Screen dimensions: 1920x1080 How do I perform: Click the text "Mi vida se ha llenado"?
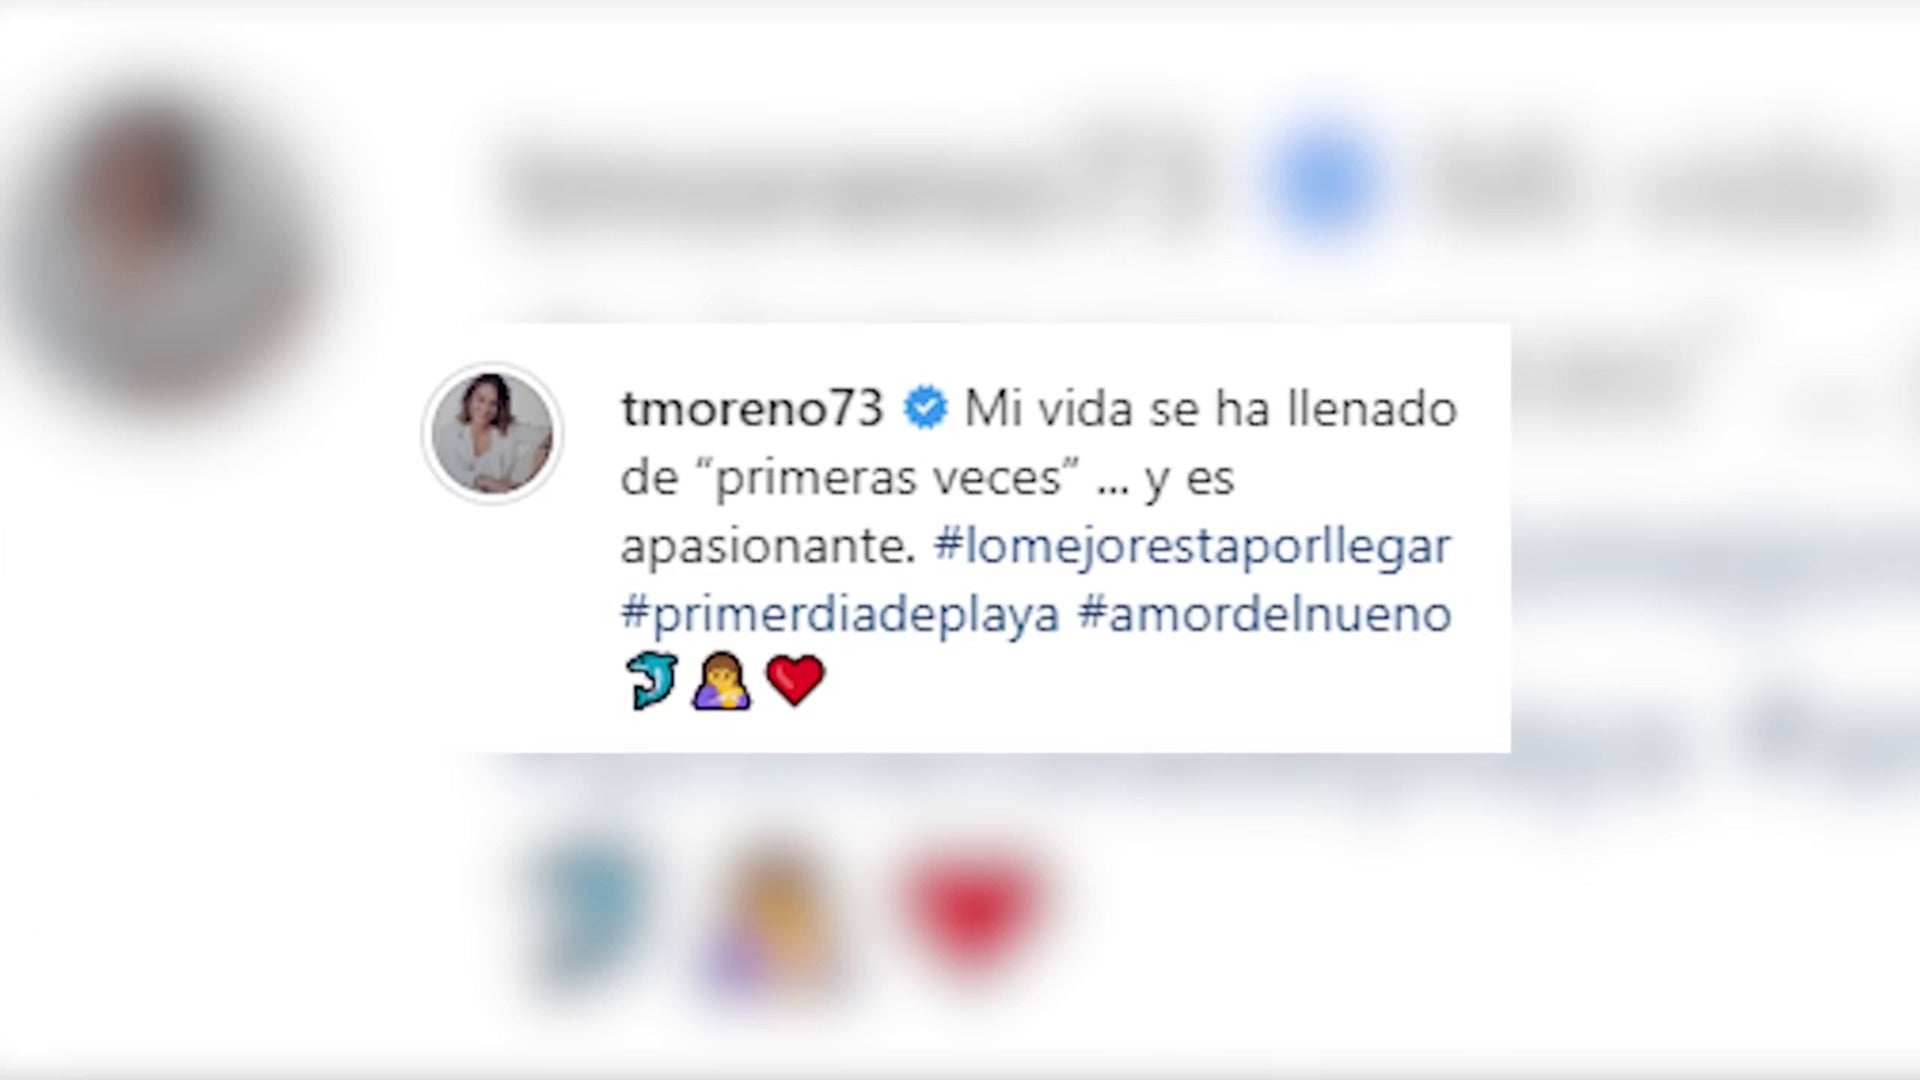1210,409
